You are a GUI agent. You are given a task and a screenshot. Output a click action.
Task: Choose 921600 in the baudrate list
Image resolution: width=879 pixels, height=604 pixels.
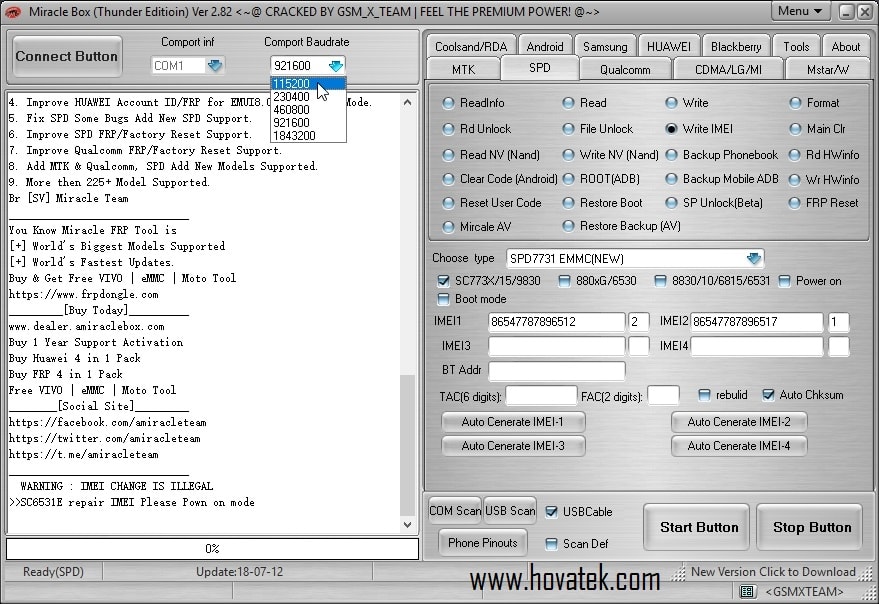point(308,122)
